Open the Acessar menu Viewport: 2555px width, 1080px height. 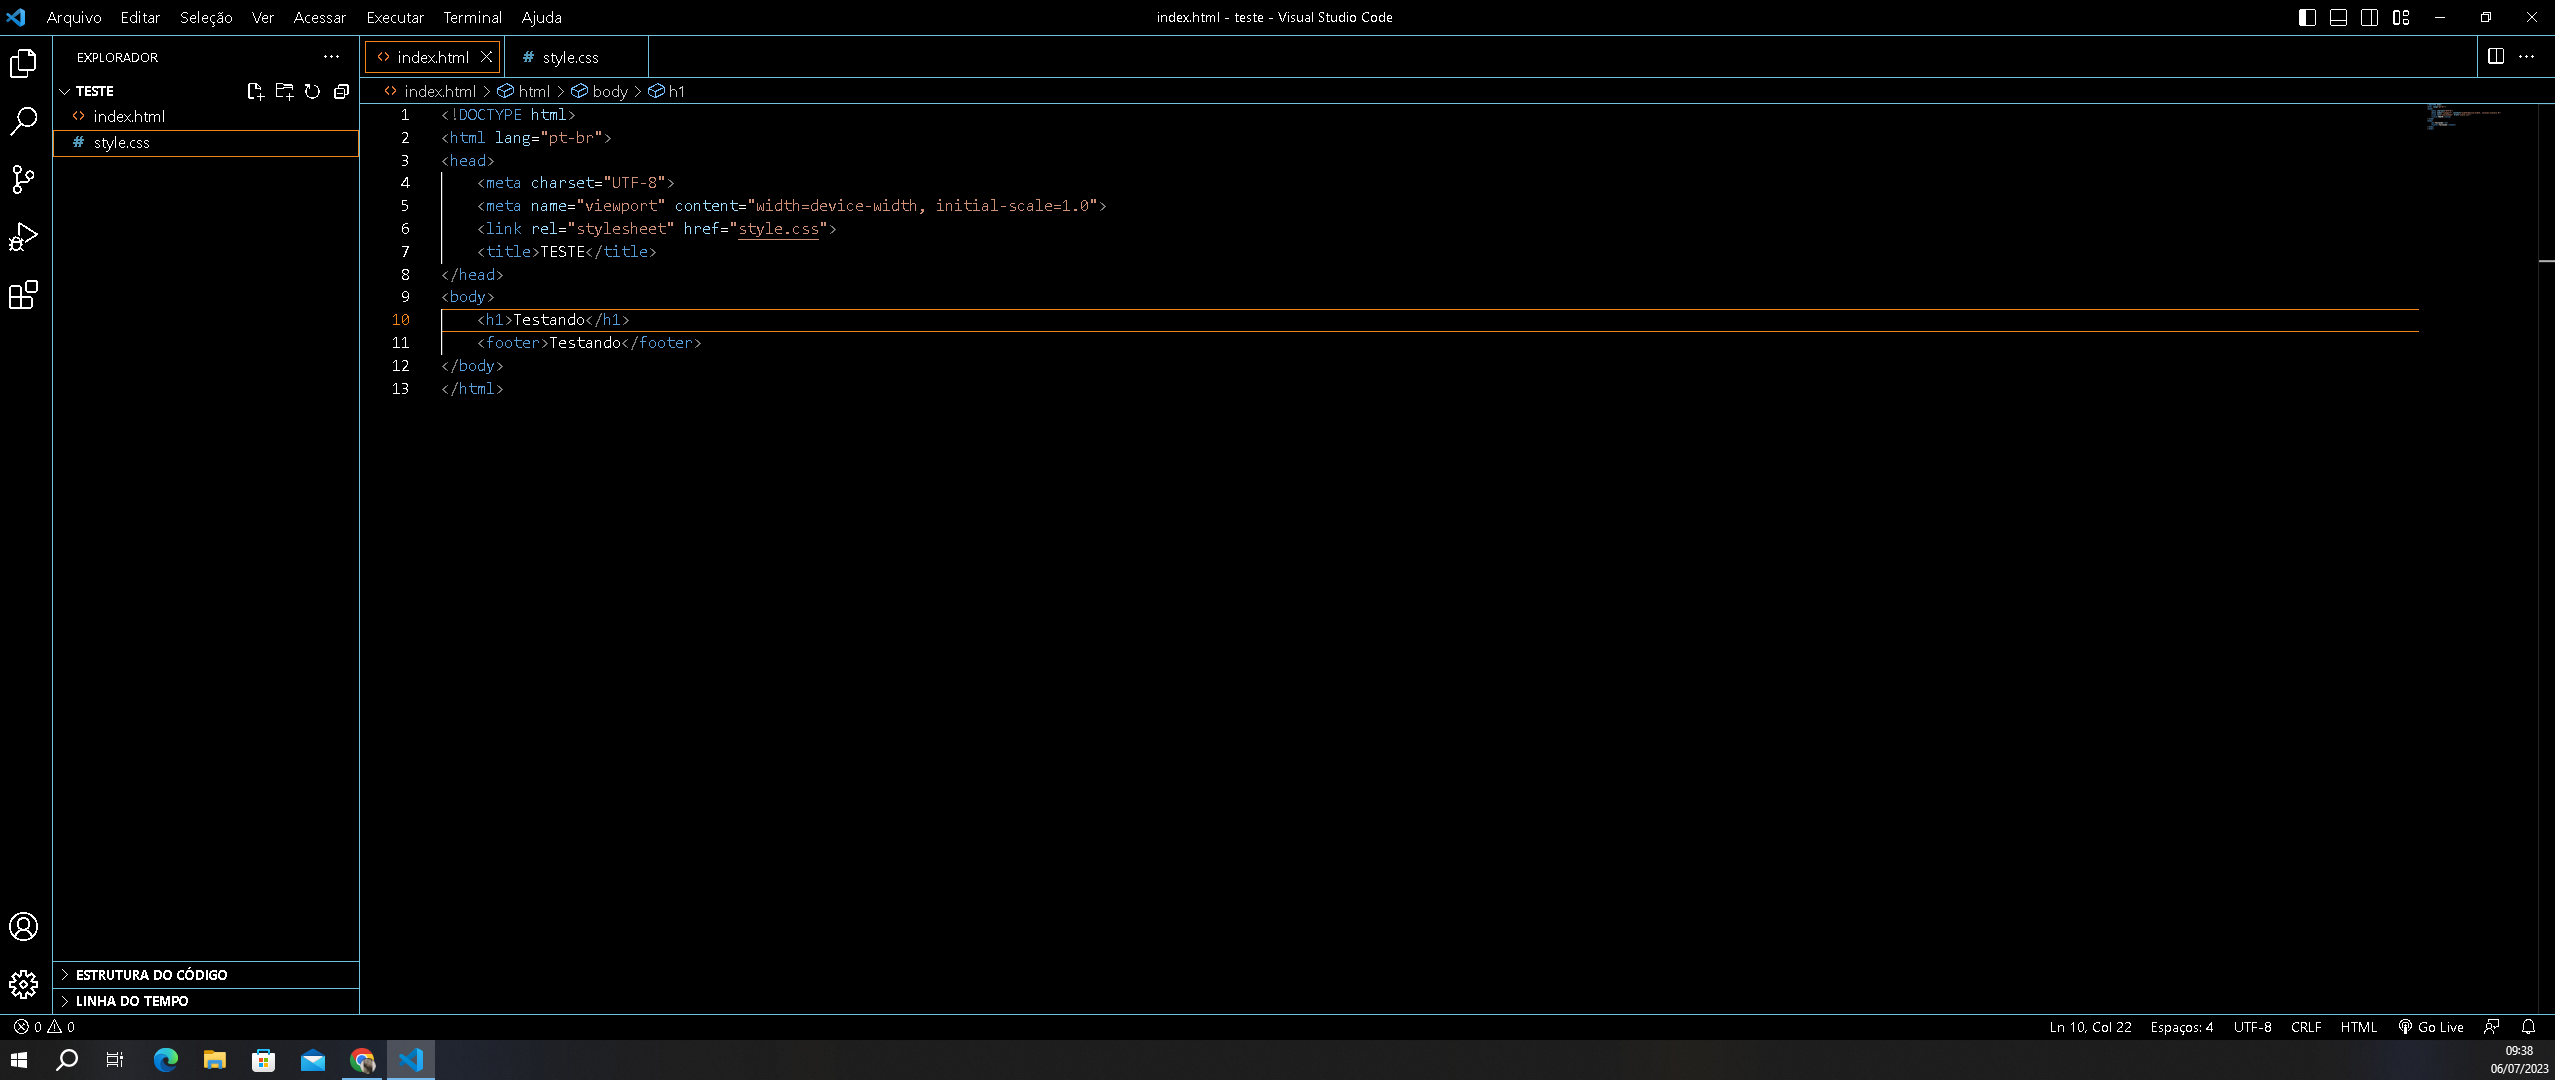tap(319, 17)
